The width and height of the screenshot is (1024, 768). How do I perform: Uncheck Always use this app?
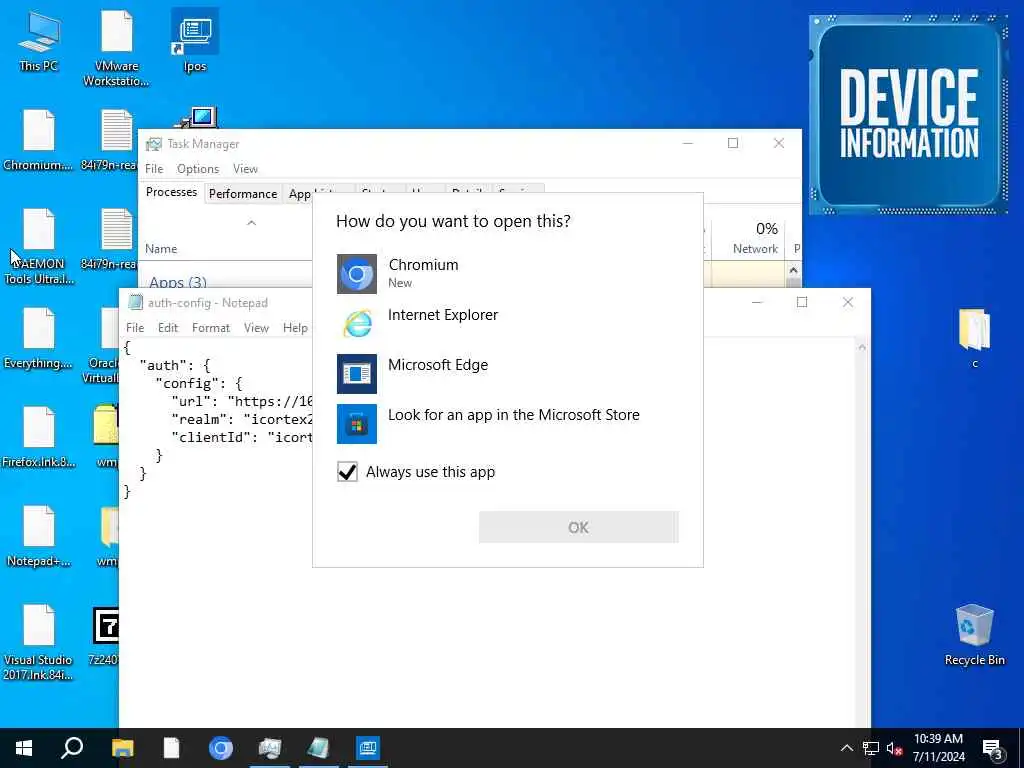pyautogui.click(x=347, y=472)
